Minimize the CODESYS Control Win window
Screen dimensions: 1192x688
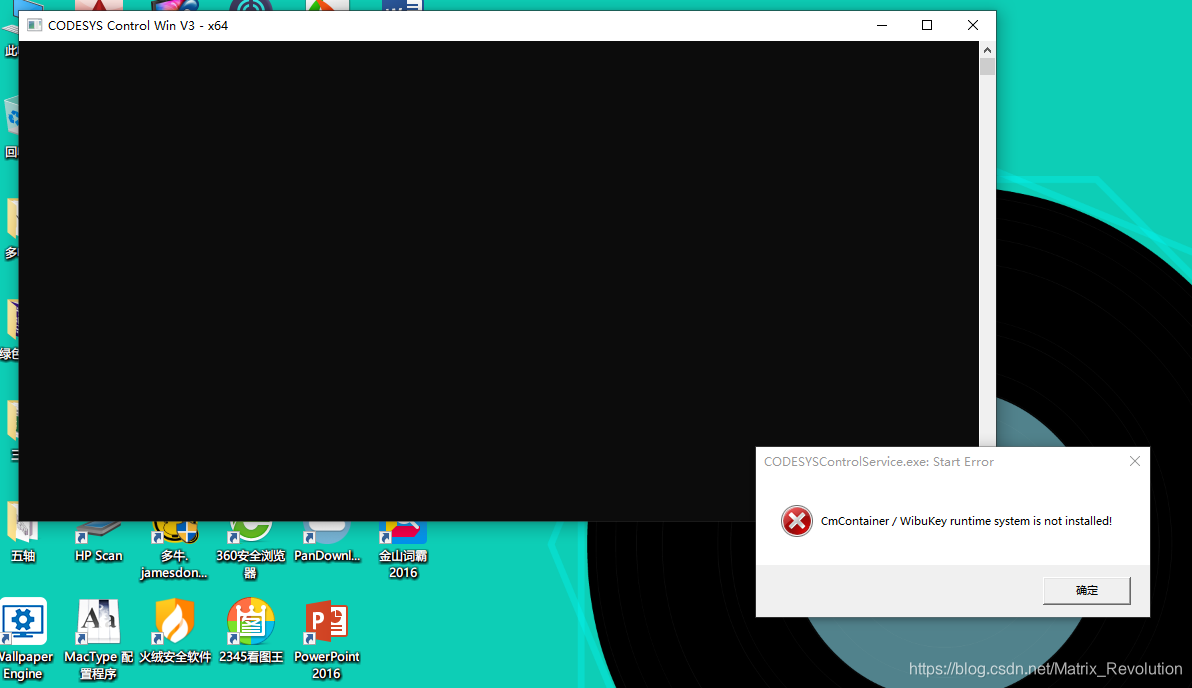[881, 26]
